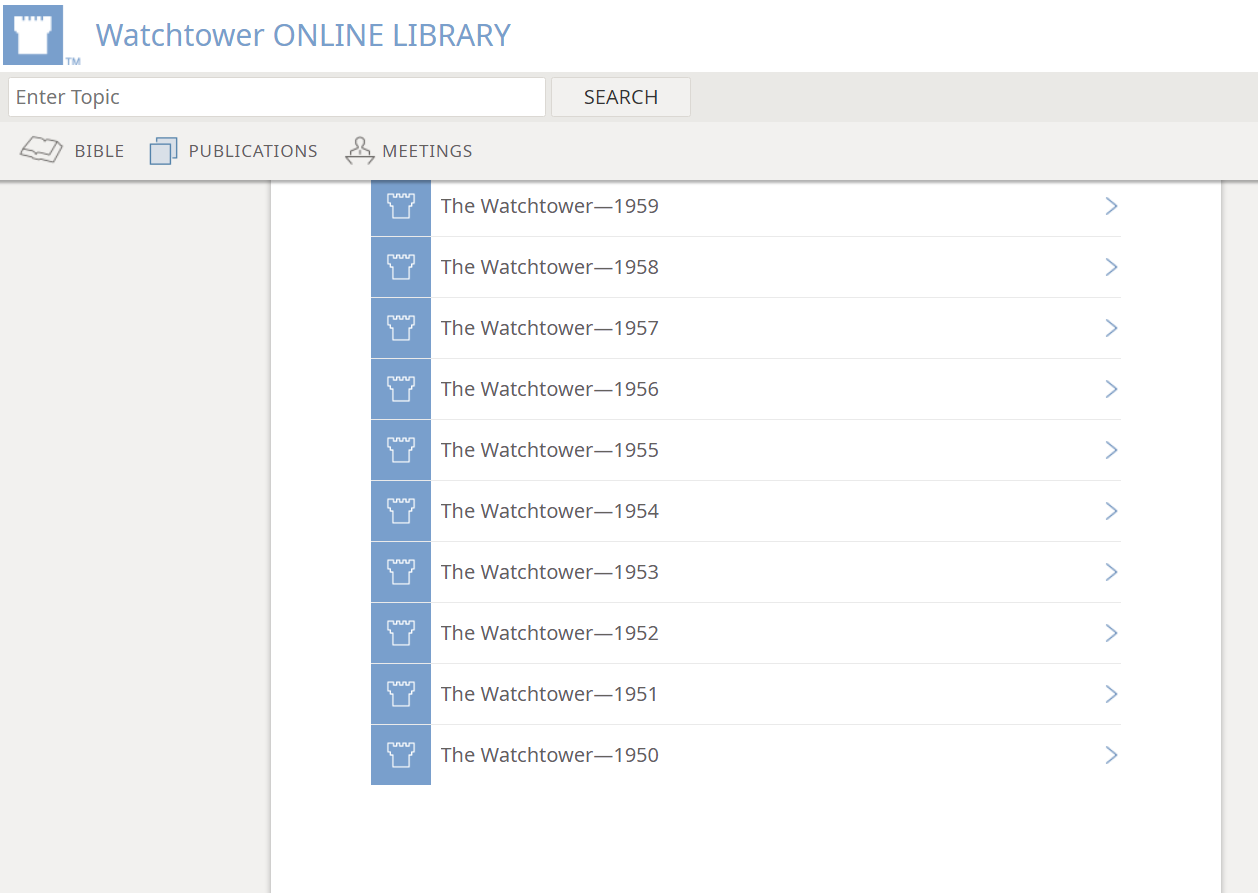This screenshot has height=893, width=1258.
Task: Expand chevron for The Watchtower—1952
Action: click(x=1111, y=633)
